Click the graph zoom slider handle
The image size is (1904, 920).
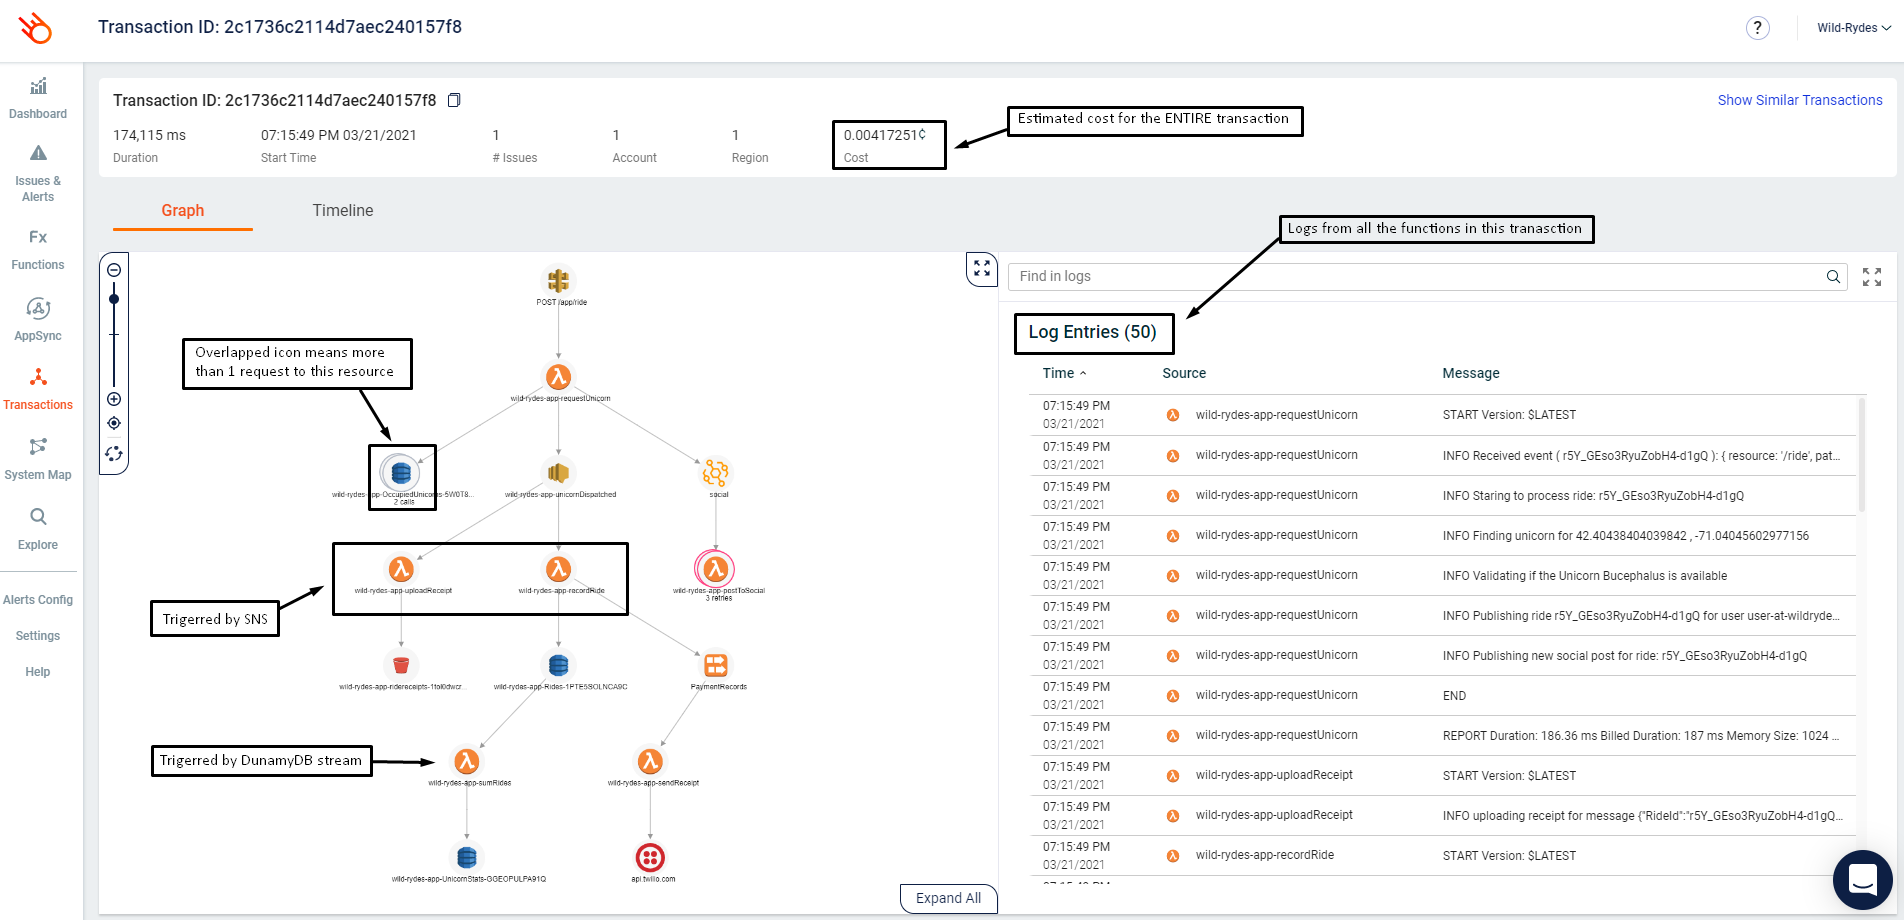114,299
